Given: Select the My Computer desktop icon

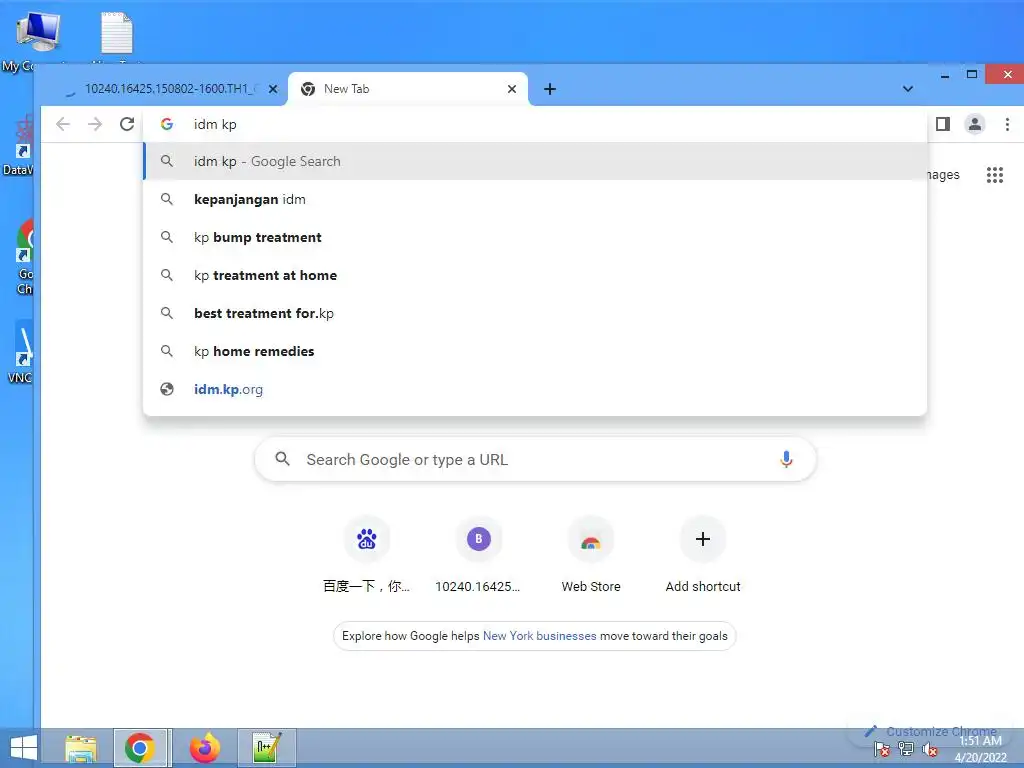Looking at the screenshot, I should pyautogui.click(x=37, y=40).
